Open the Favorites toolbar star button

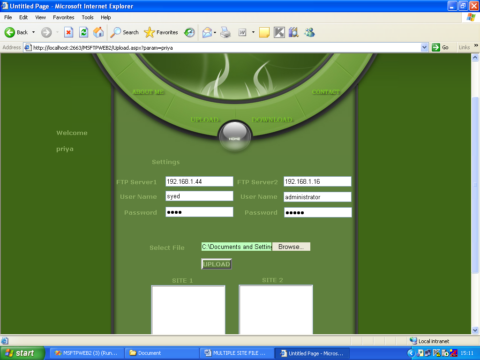point(161,32)
